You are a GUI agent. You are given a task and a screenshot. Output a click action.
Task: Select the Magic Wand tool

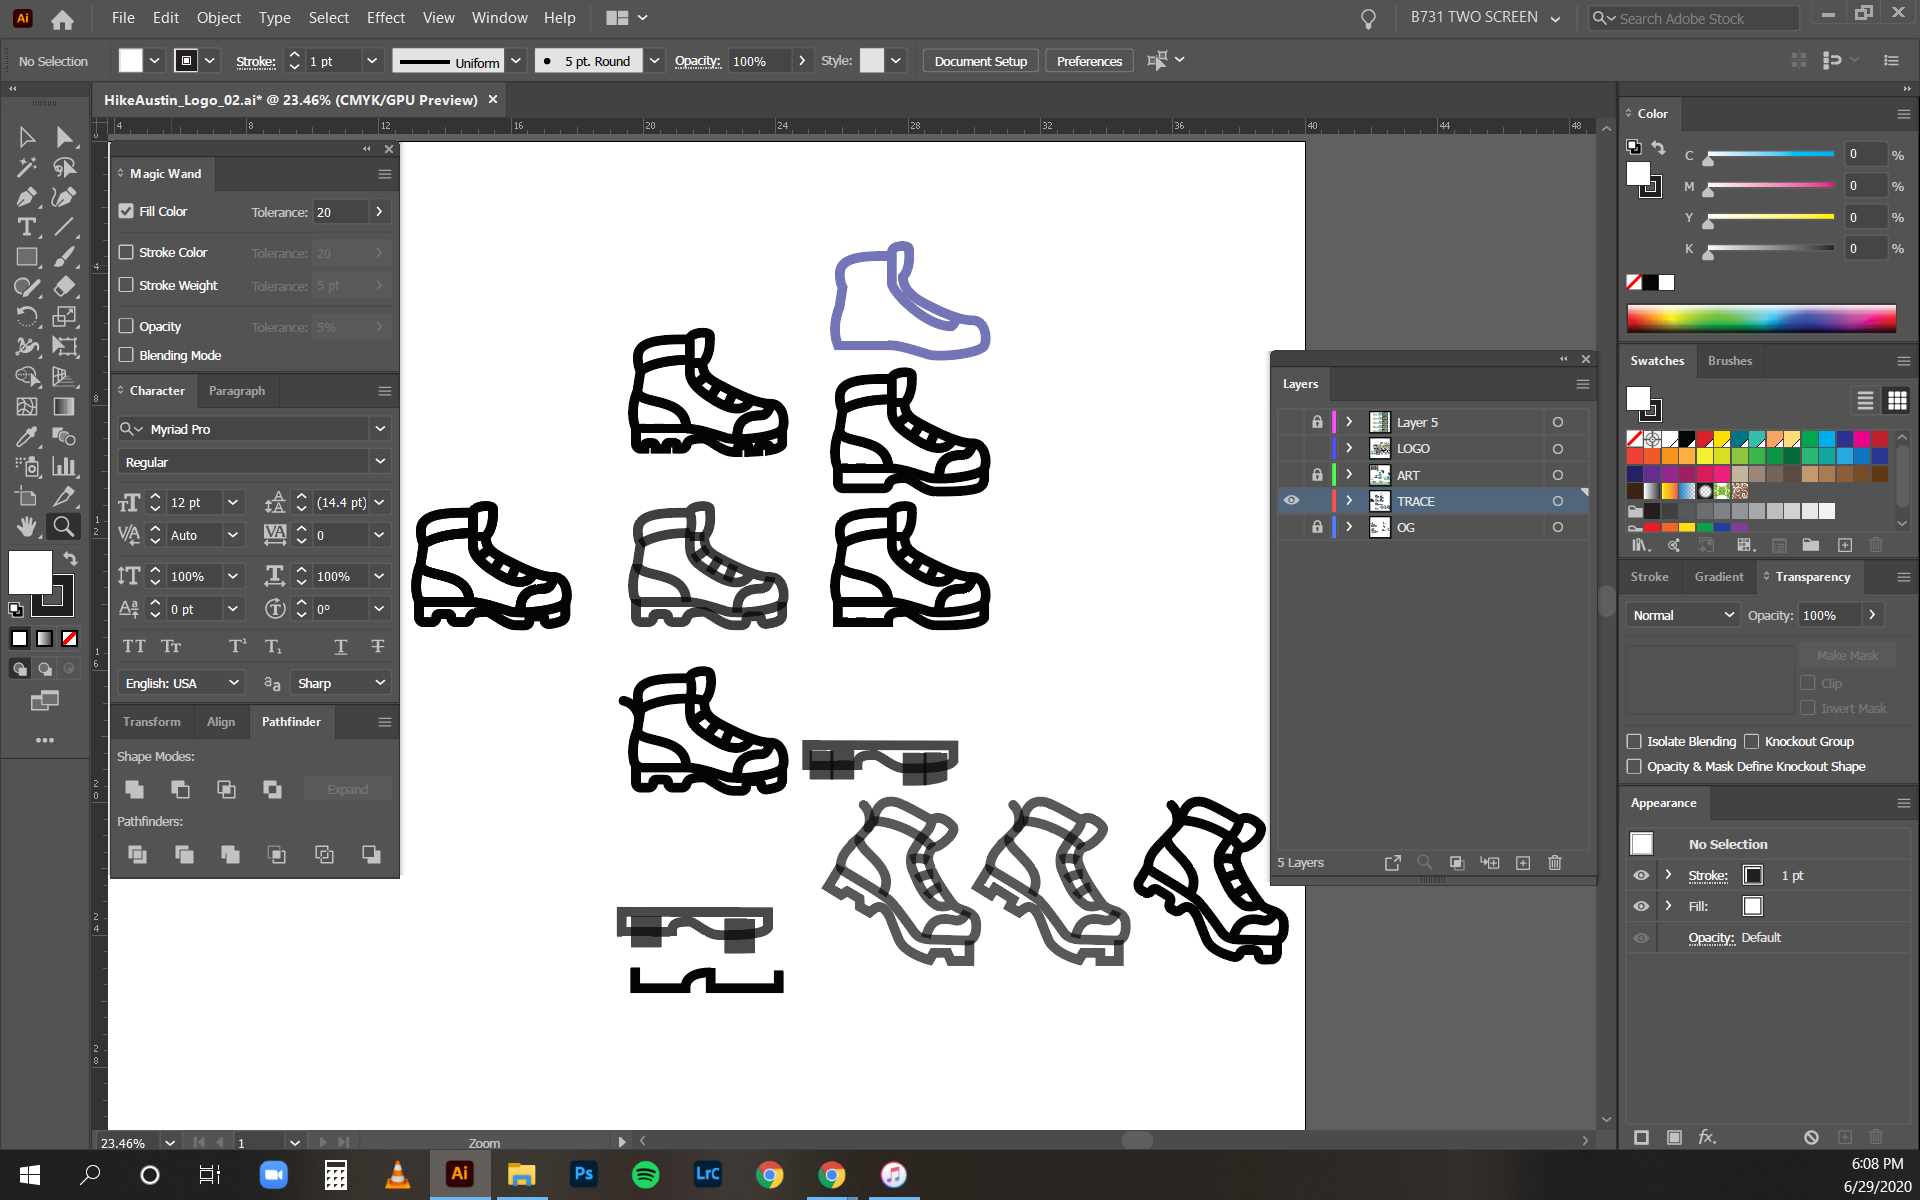(27, 167)
